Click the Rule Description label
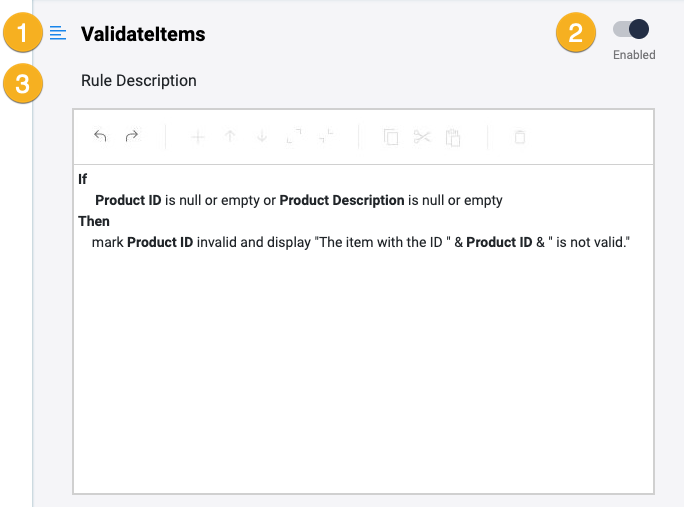Viewport: 684px width, 507px height. pos(139,80)
